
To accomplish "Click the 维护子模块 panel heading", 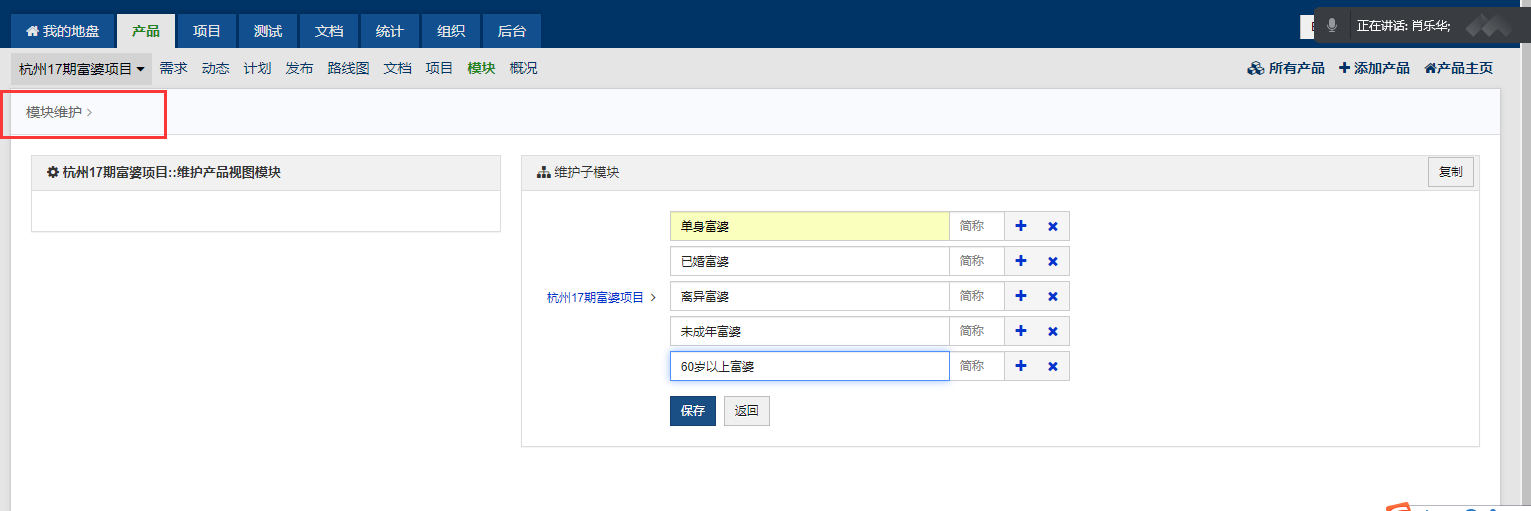I will [x=578, y=172].
